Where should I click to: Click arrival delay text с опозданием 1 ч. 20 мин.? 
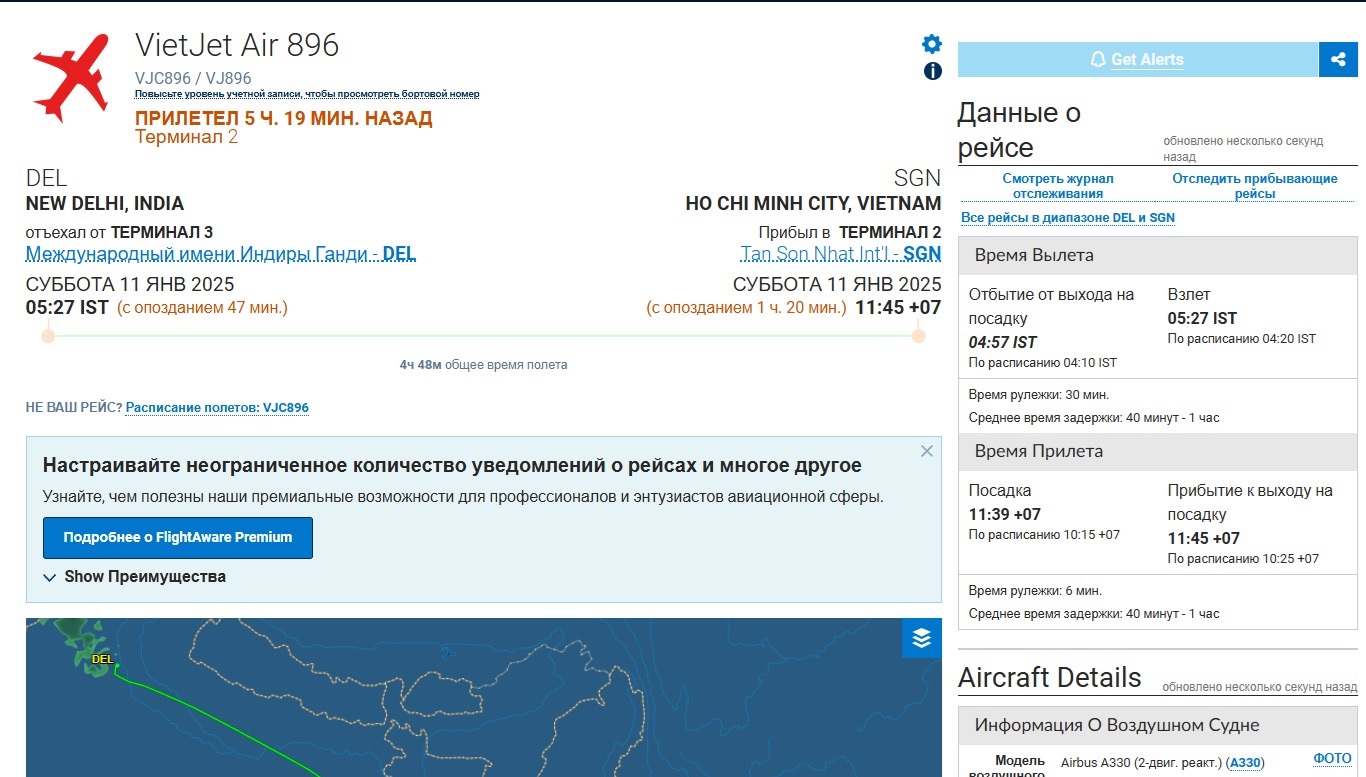point(746,308)
